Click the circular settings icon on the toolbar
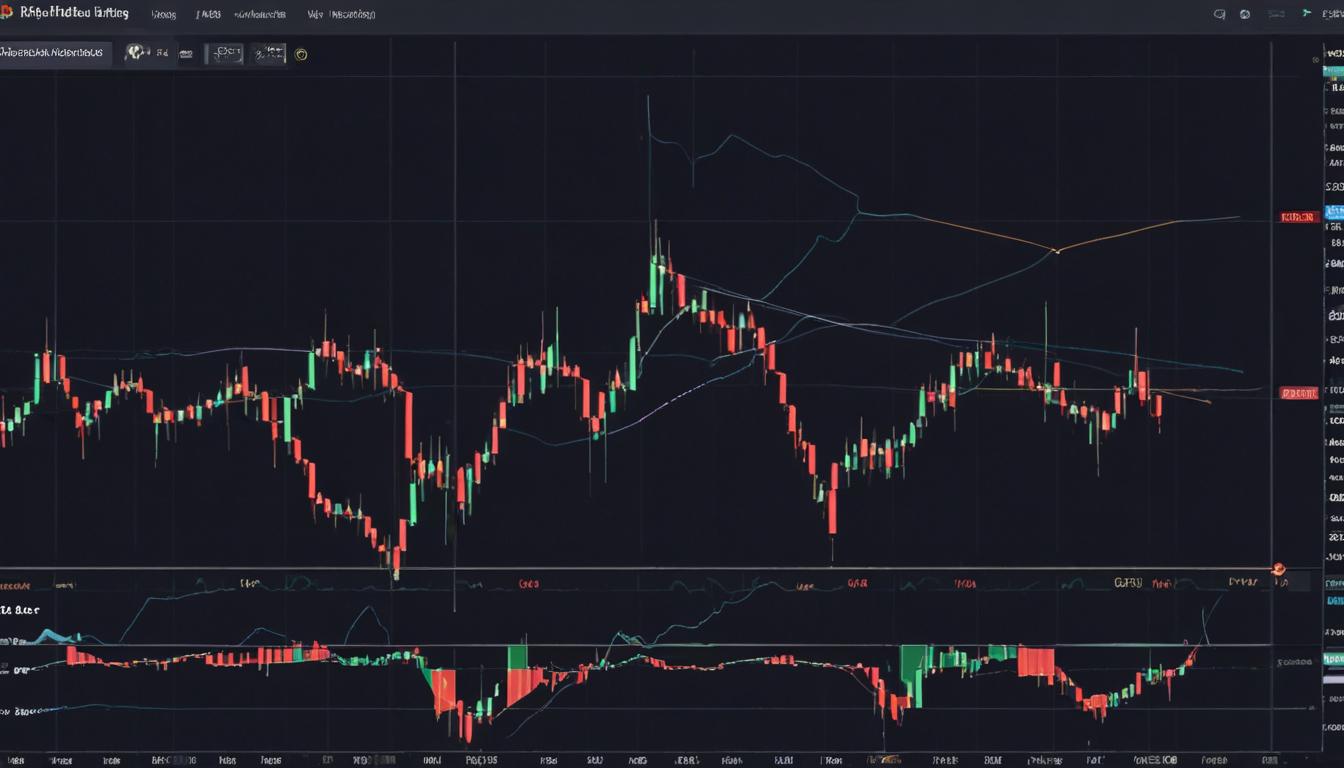The height and width of the screenshot is (768, 1344). [x=302, y=54]
